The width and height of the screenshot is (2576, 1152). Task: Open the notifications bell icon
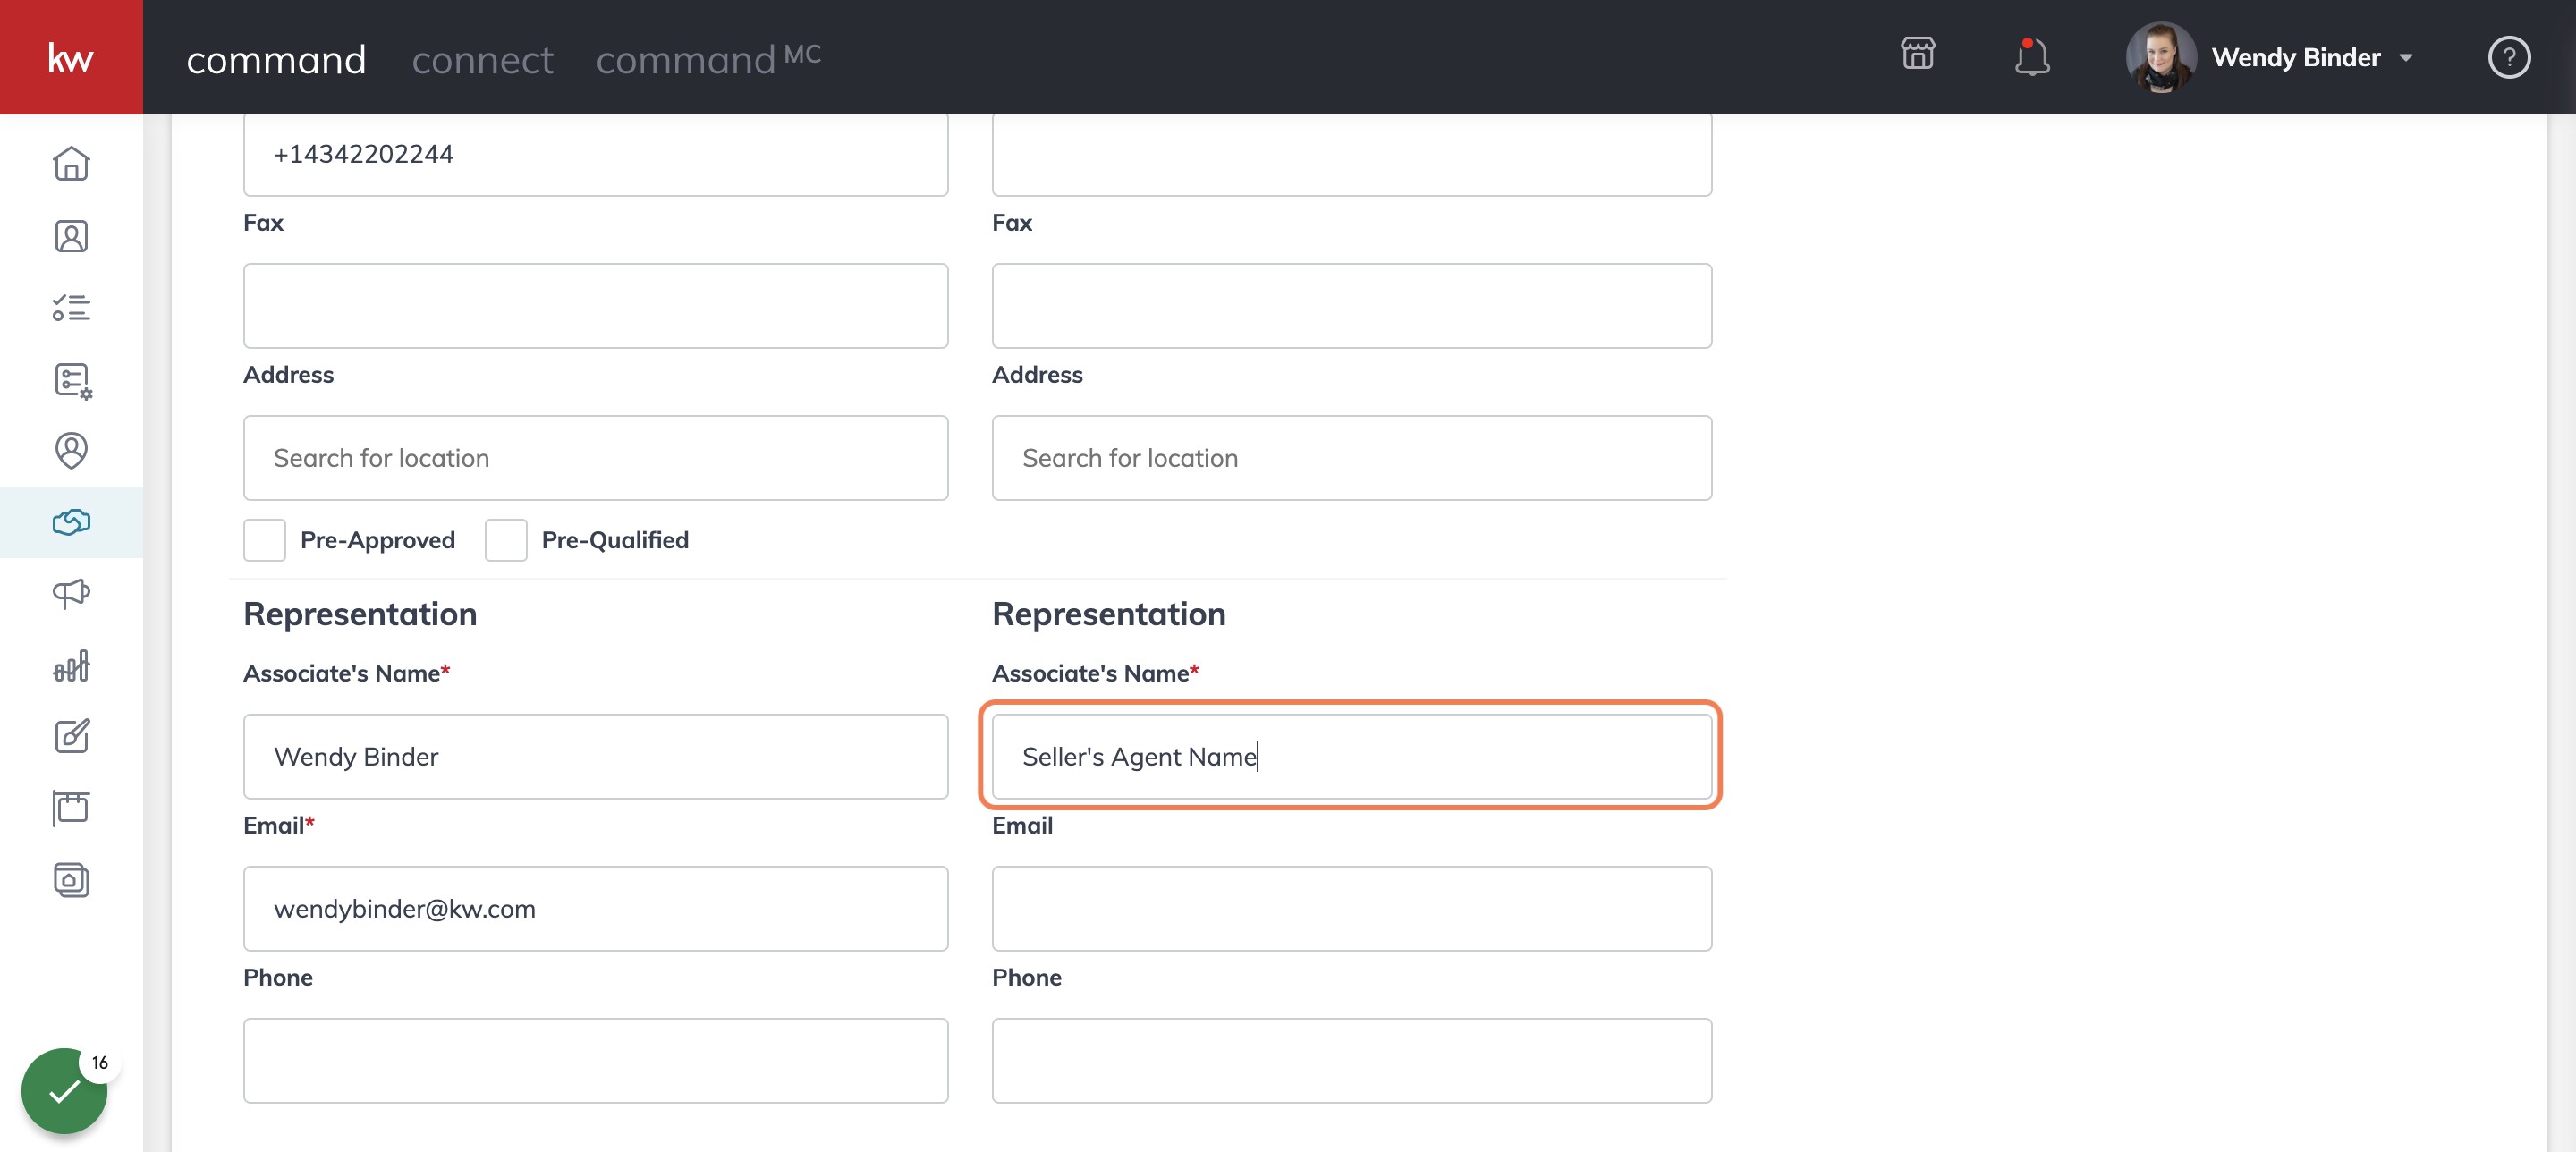point(2031,57)
